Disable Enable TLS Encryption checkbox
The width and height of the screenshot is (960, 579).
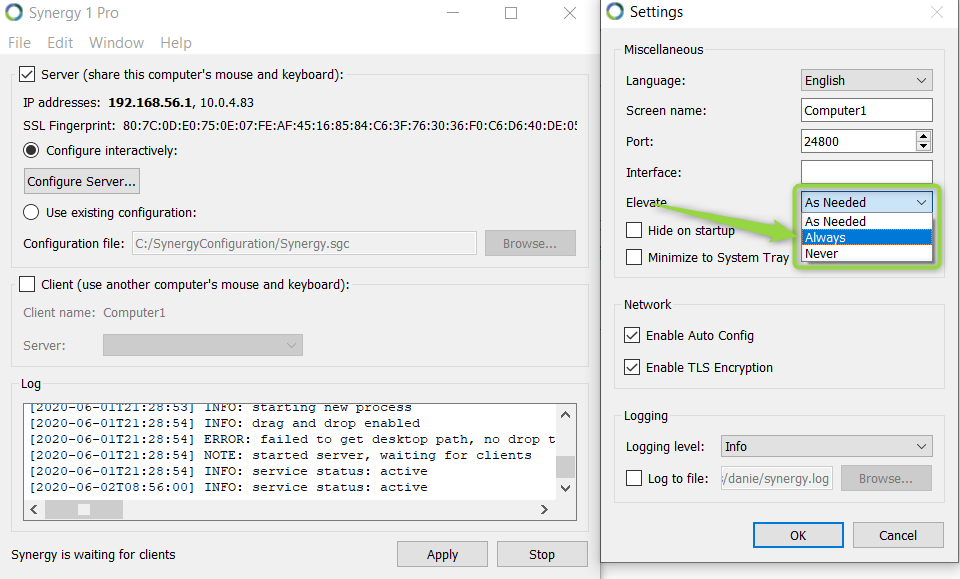point(632,367)
